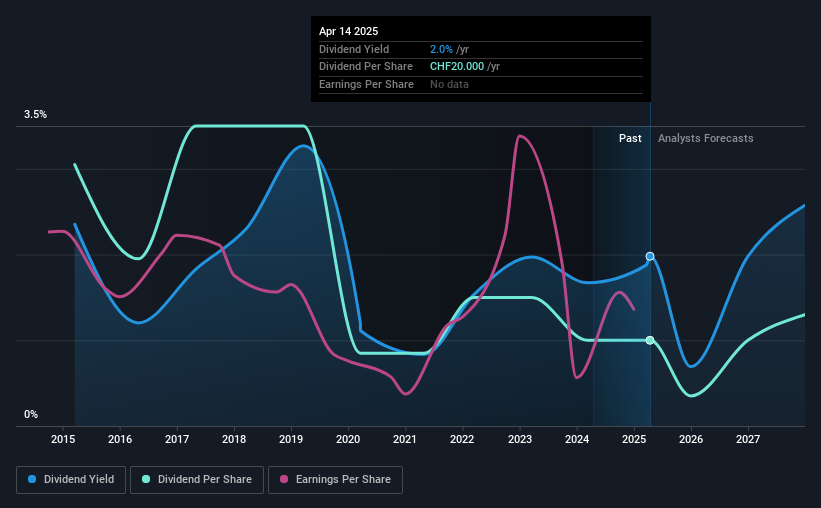821x508 pixels.
Task: Click the CHF20.000 dividend per share value
Action: click(x=457, y=67)
